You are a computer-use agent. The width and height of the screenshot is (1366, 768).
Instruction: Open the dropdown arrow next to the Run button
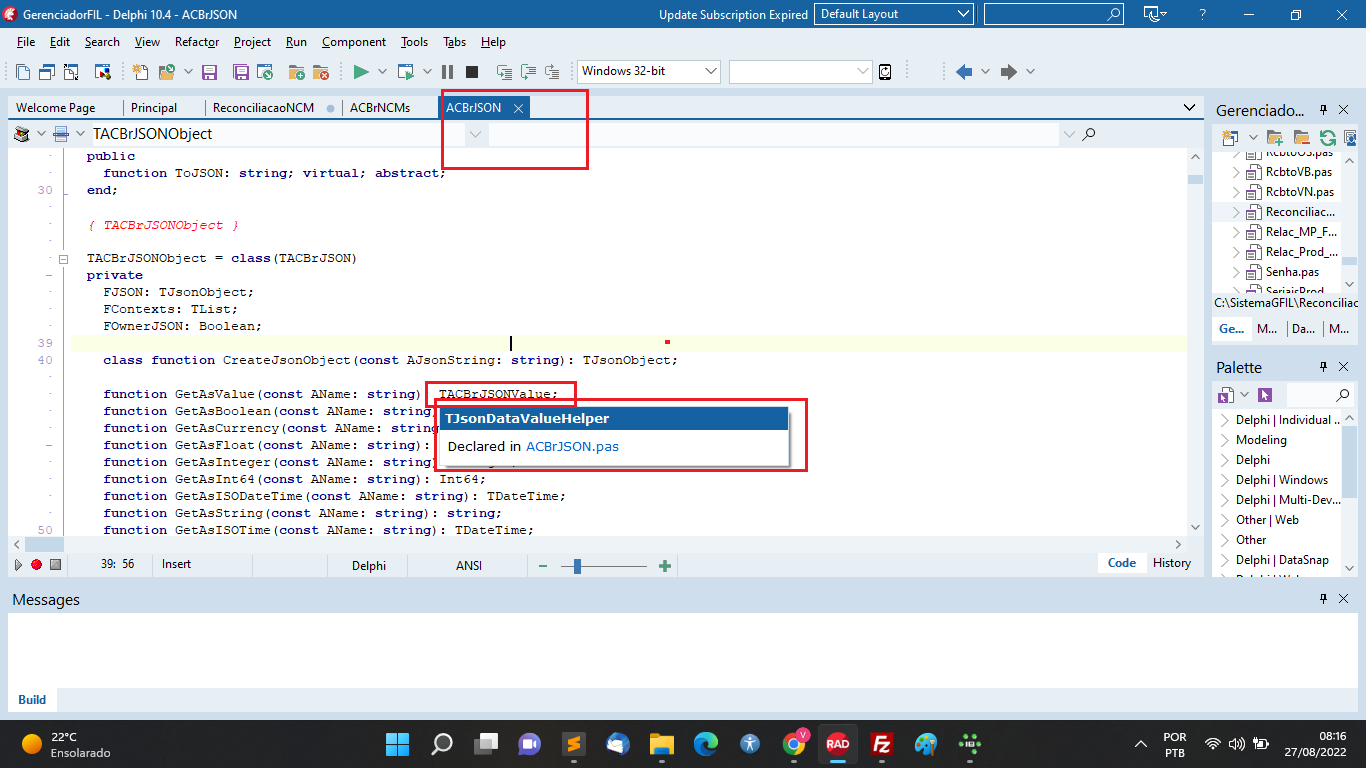(382, 72)
